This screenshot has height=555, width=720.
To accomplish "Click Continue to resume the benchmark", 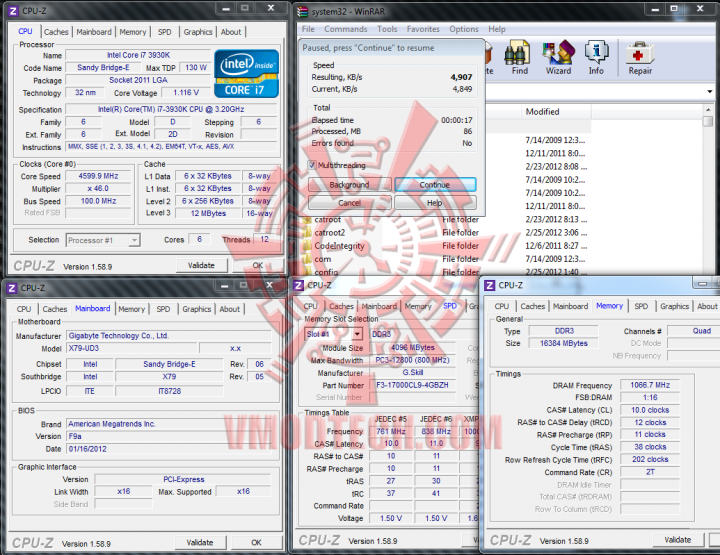I will point(435,185).
